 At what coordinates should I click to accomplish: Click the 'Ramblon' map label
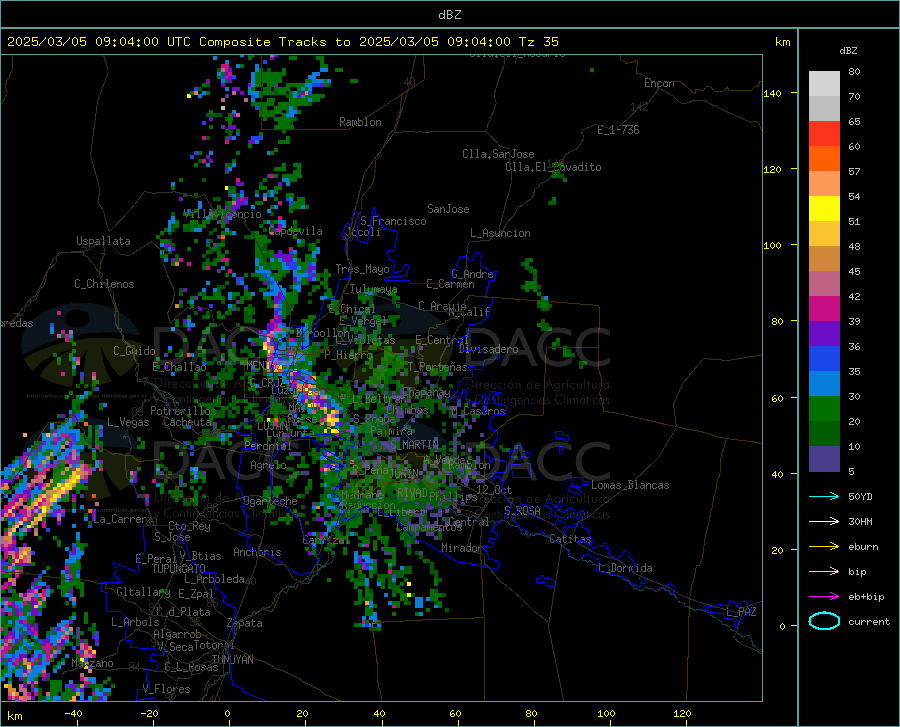[360, 122]
